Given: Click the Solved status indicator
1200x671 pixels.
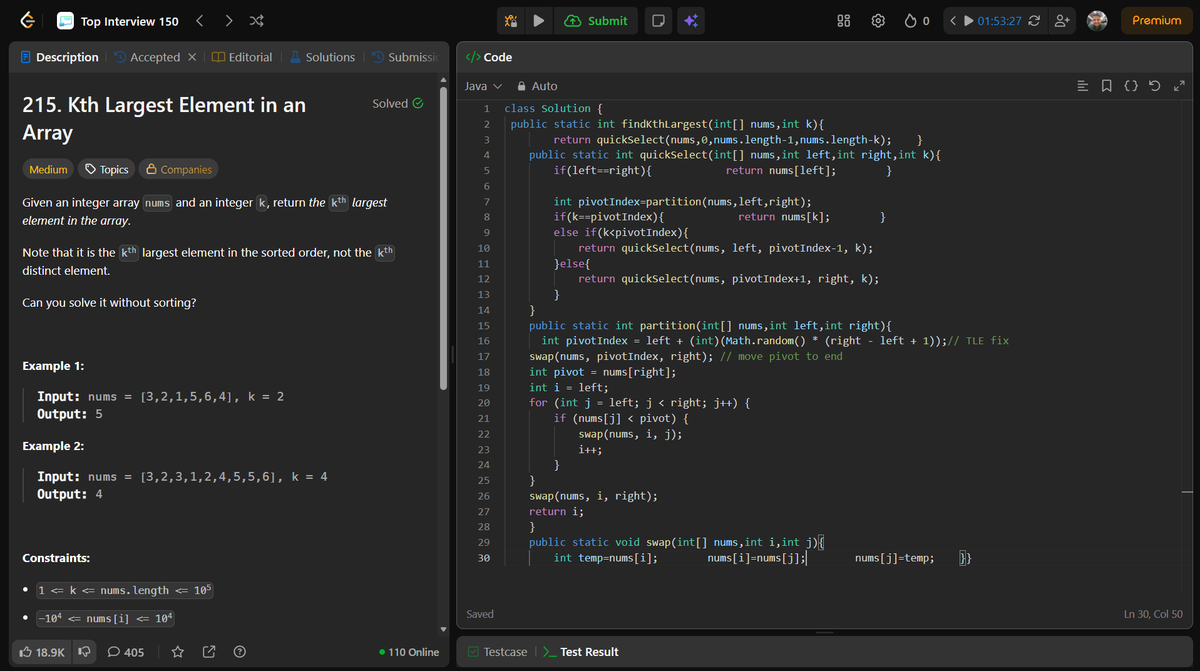Looking at the screenshot, I should pos(397,103).
